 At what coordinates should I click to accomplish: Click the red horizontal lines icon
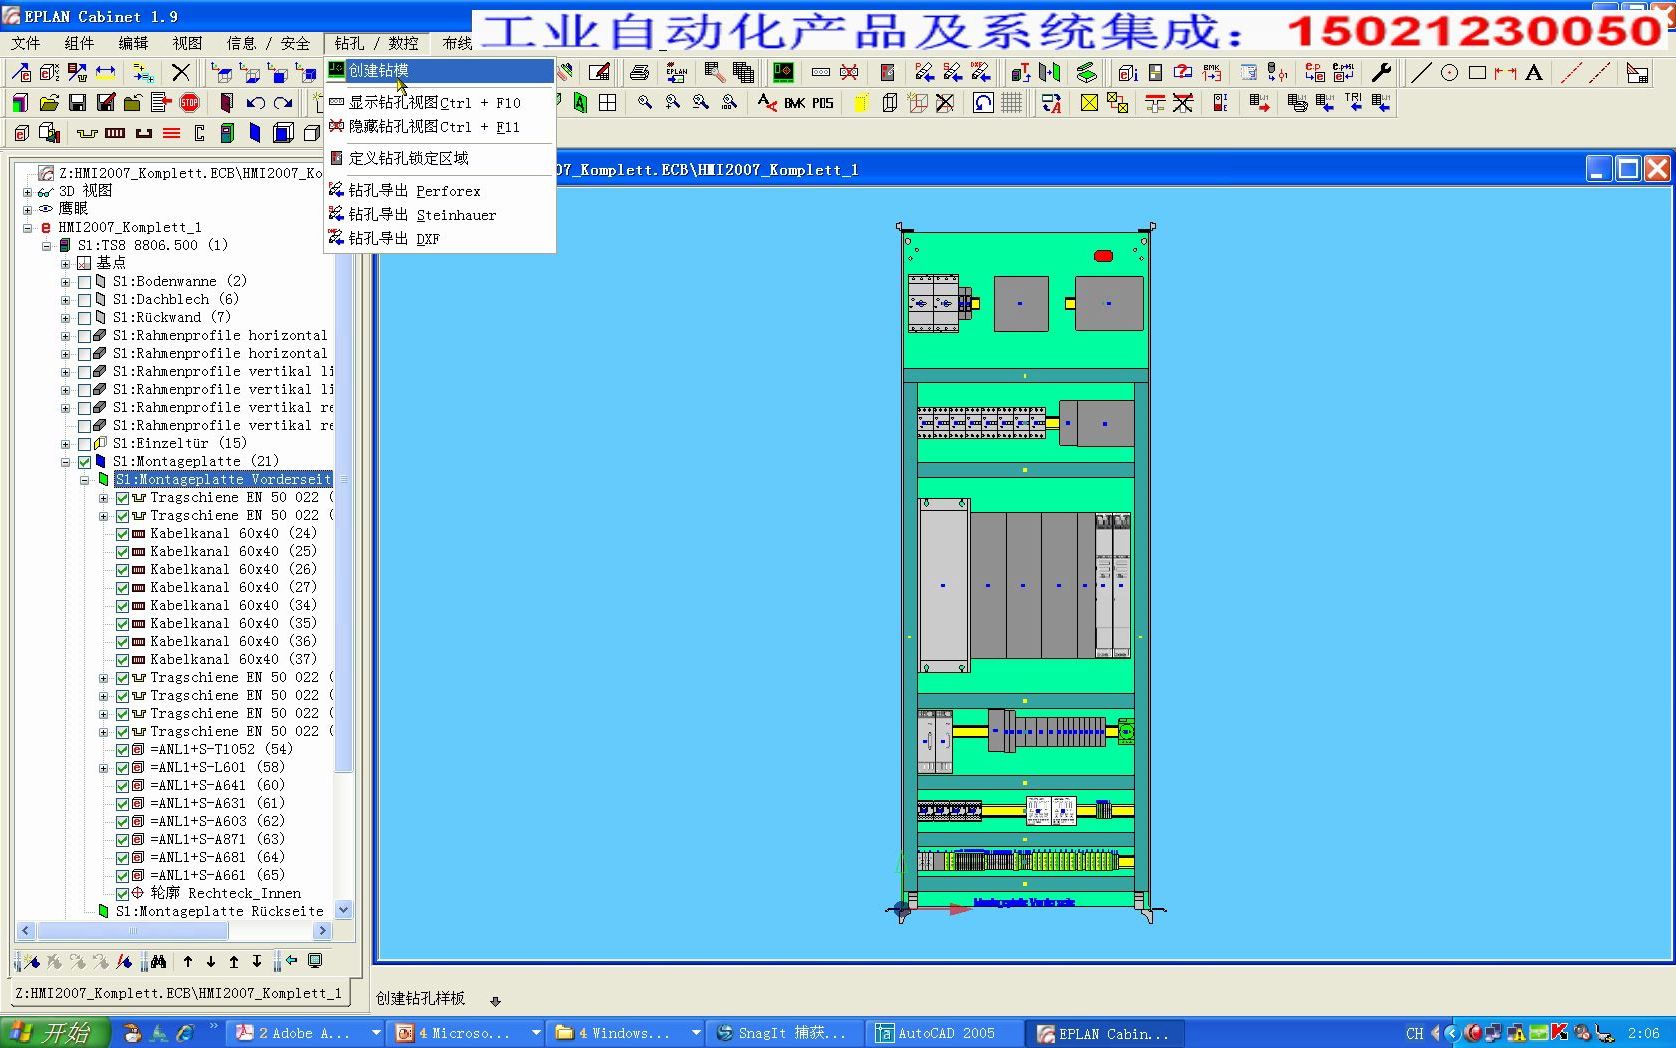[171, 133]
